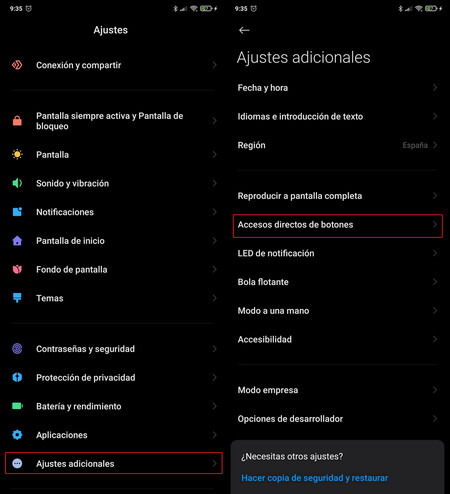Screen dimensions: 450x494
Task: Tap the house icon for Pantalla de inicio
Action: (17, 240)
